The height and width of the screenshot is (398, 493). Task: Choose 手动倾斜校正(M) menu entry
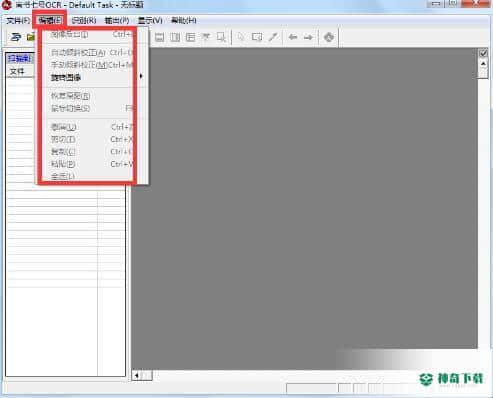93,65
